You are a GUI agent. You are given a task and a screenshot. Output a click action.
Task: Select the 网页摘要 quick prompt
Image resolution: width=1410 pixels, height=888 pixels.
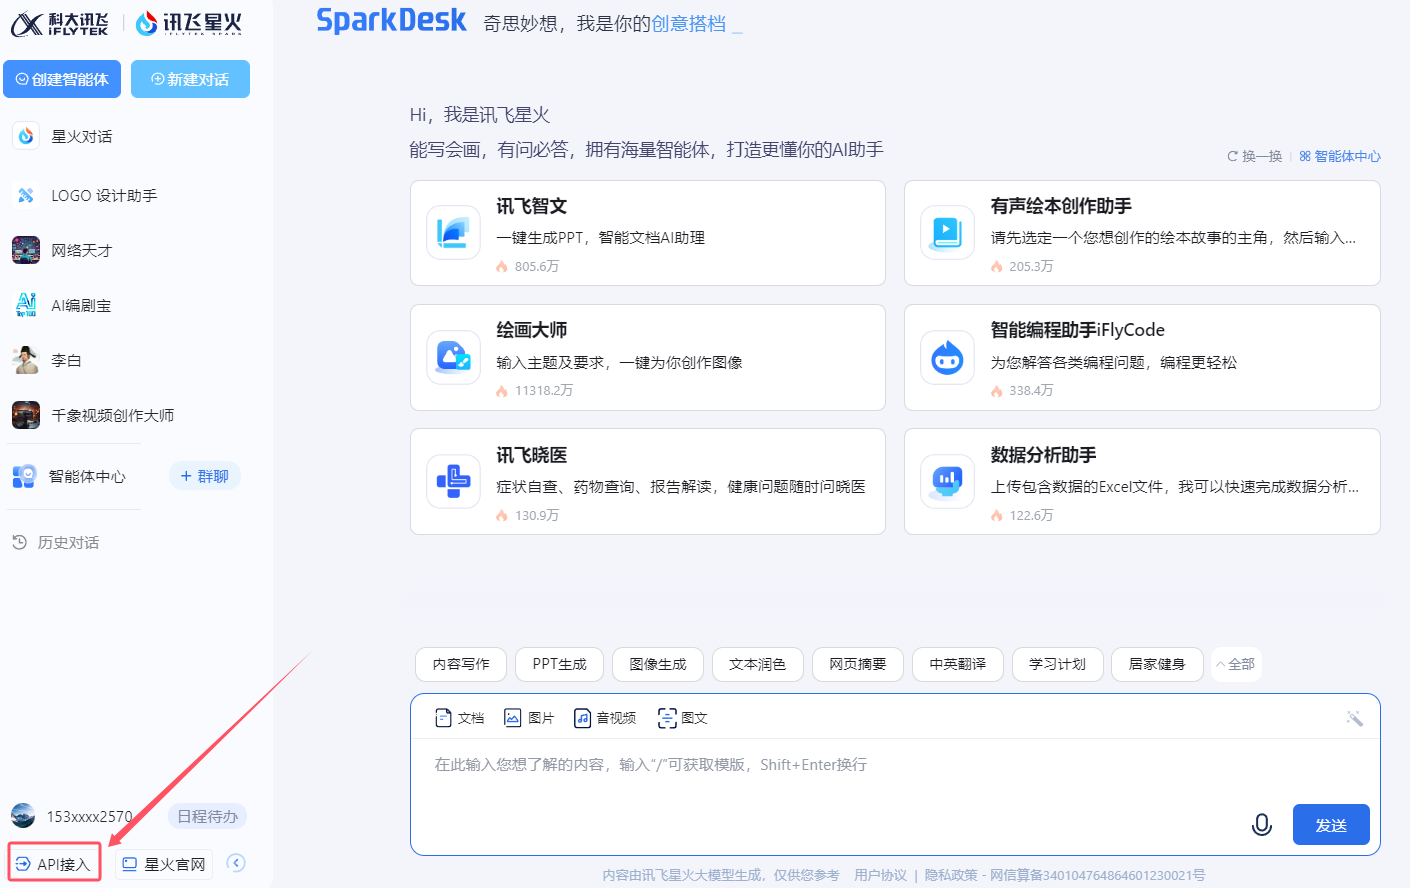point(858,664)
